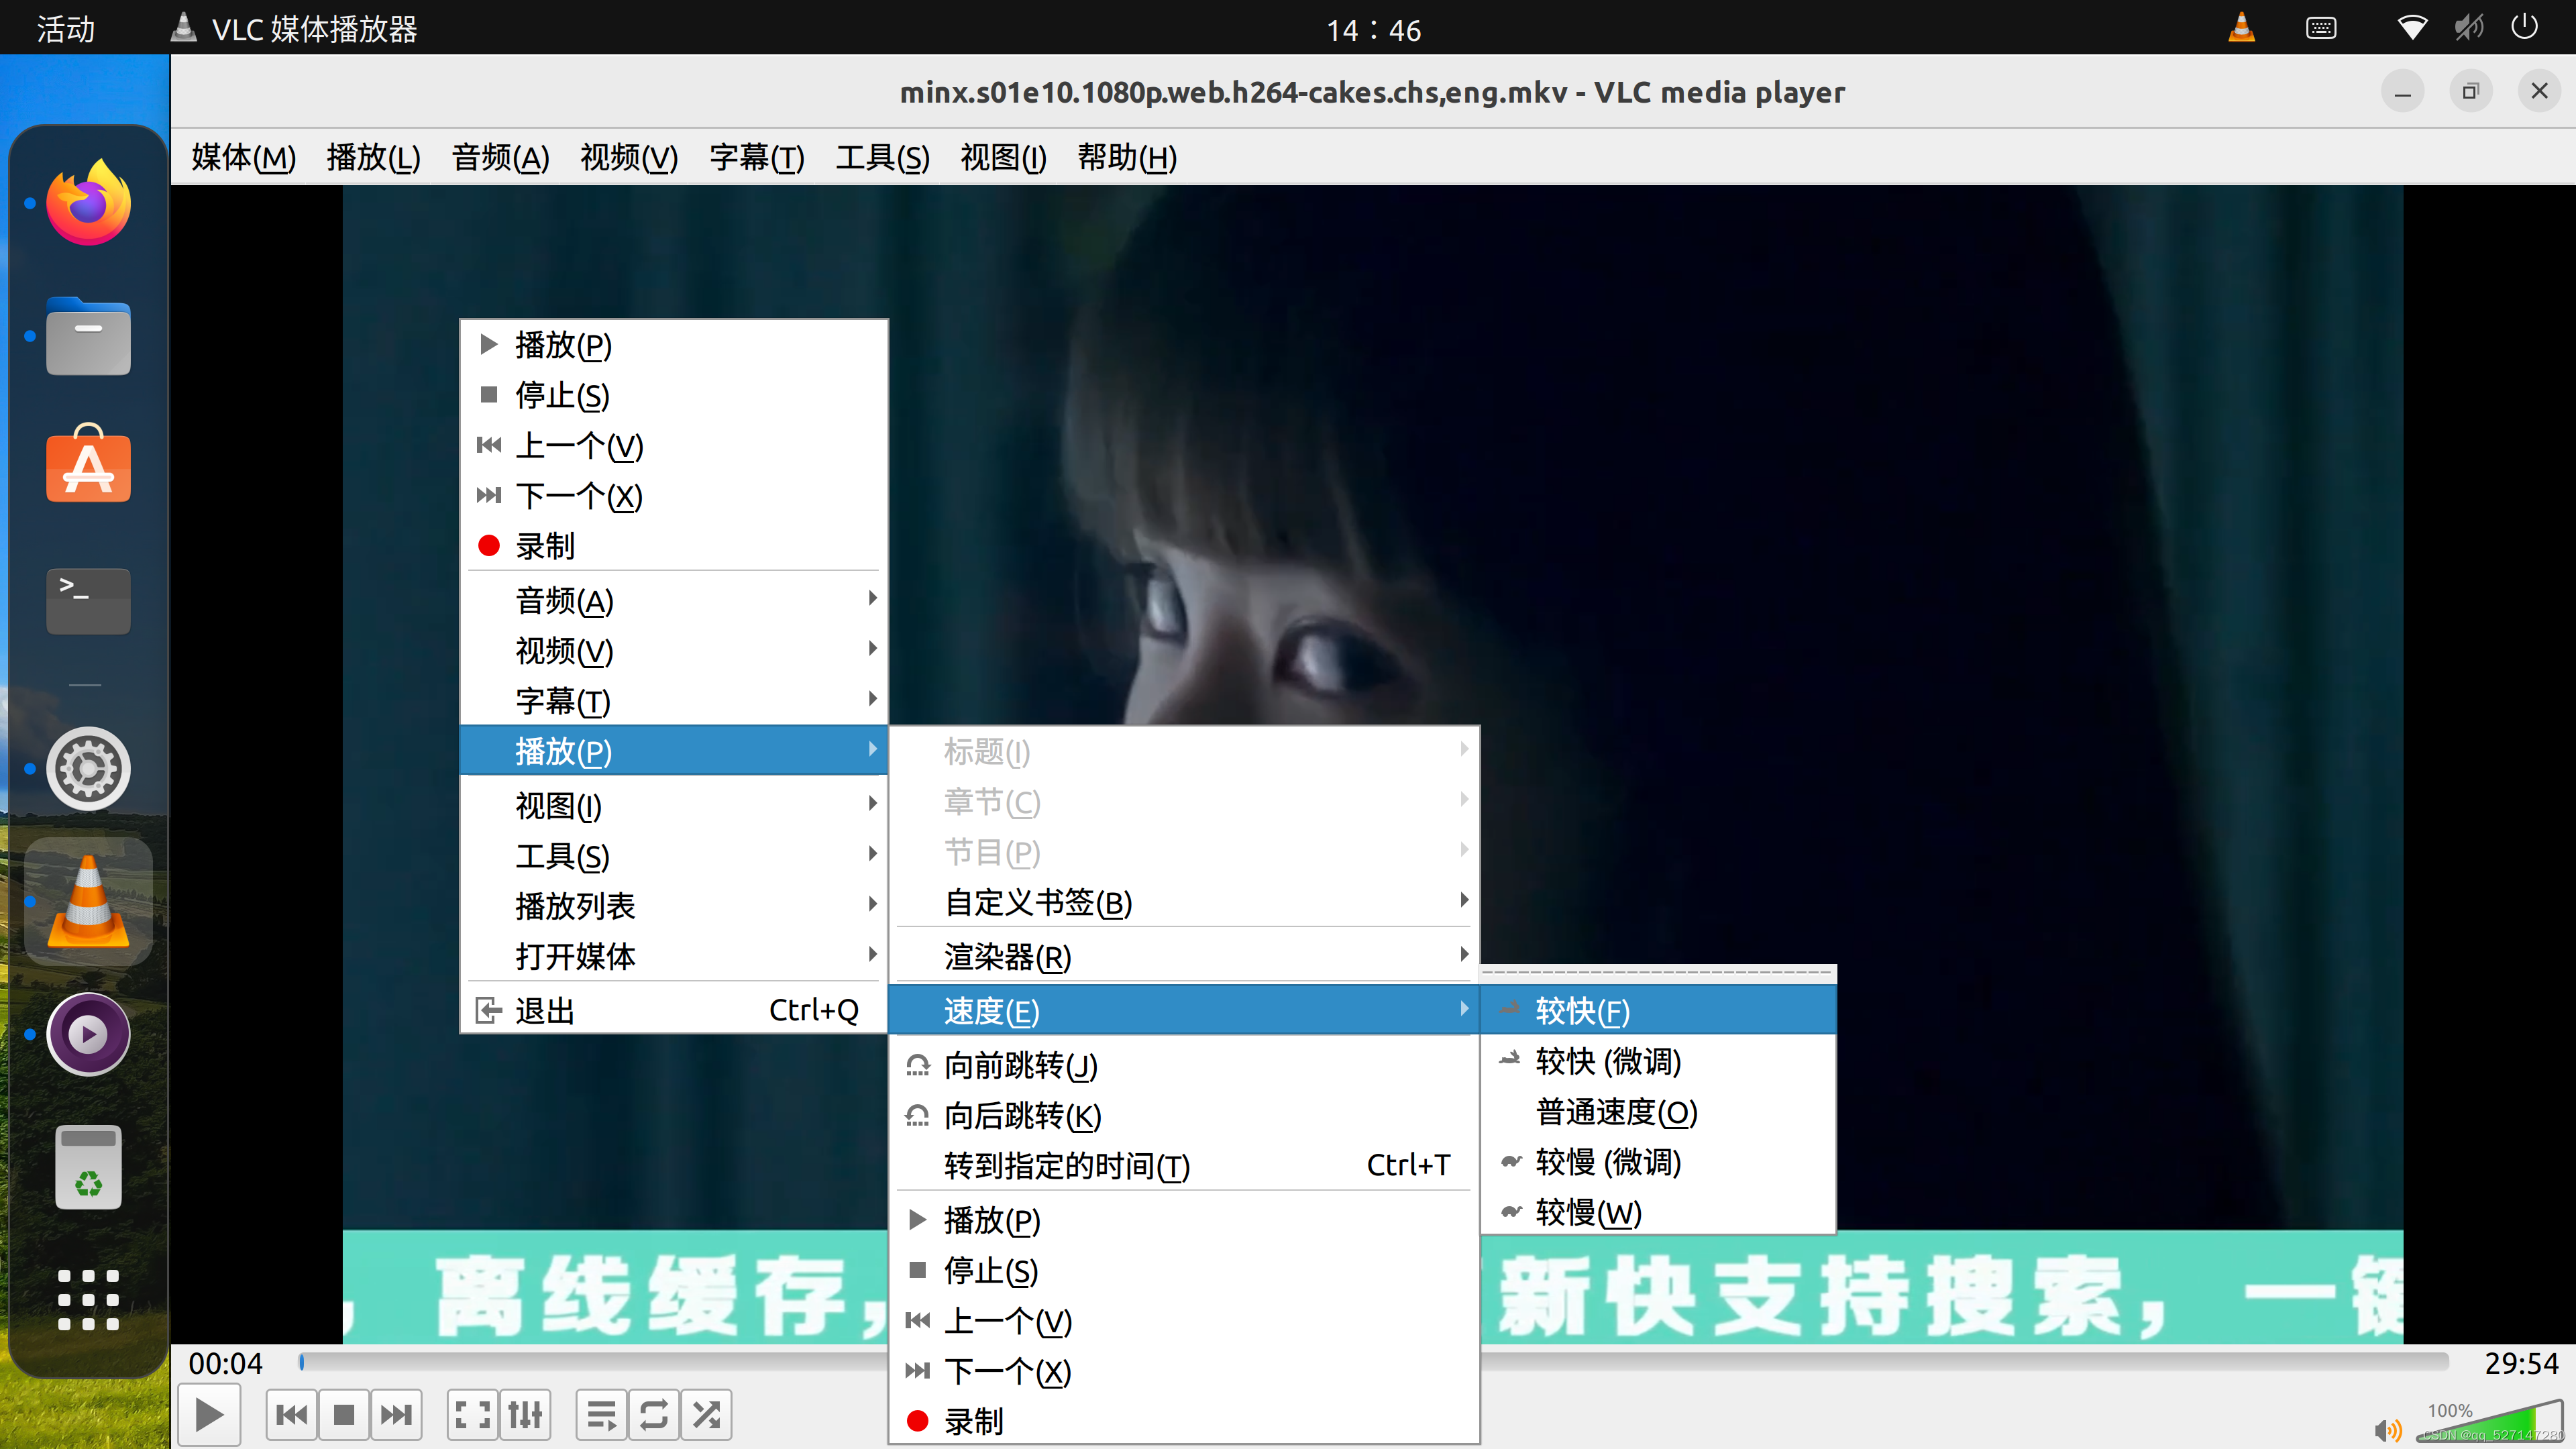Select 停止(S) in second-level playback submenu
Image resolution: width=2576 pixels, height=1449 pixels.
1184,1270
